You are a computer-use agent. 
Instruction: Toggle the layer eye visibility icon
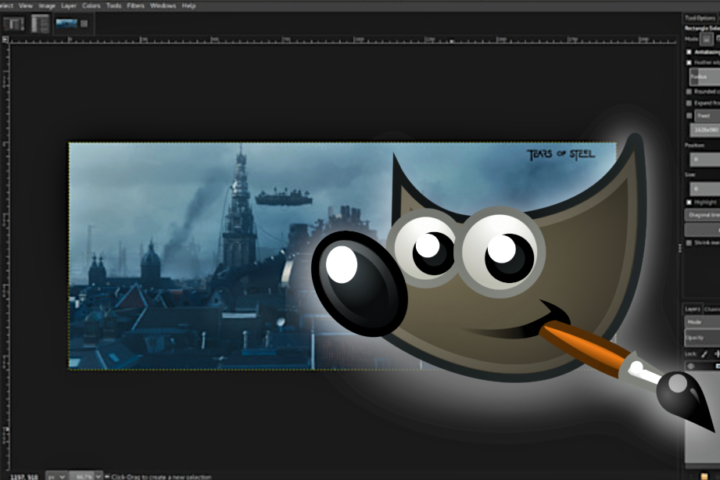[x=691, y=366]
